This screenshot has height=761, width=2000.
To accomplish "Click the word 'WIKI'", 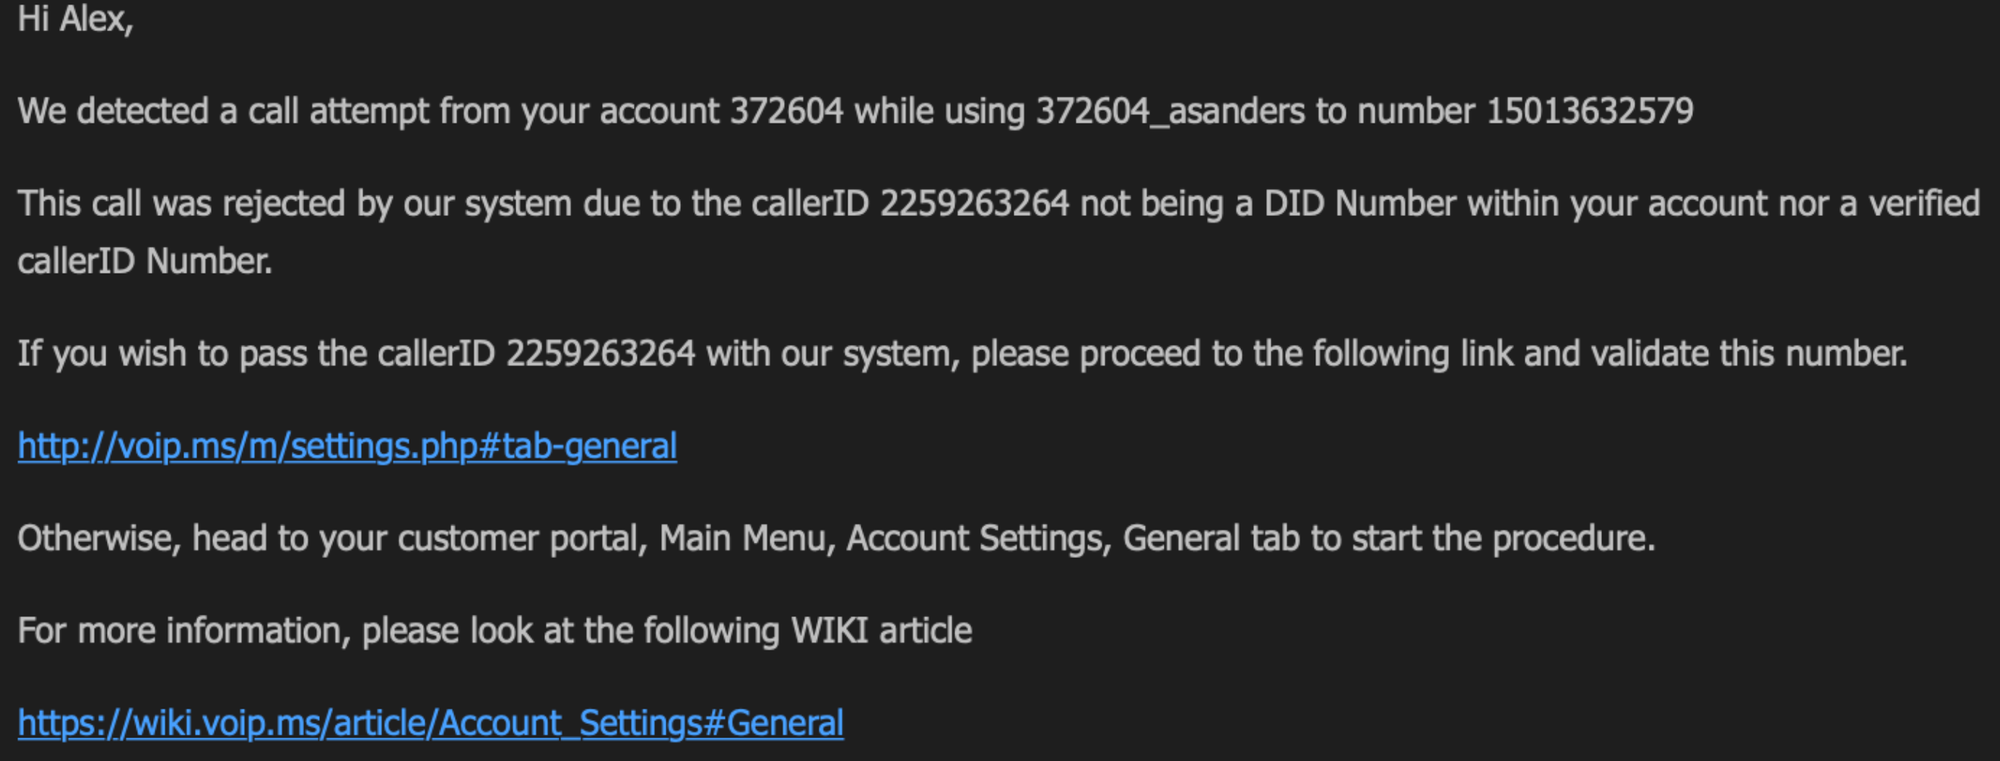I will coord(829,631).
